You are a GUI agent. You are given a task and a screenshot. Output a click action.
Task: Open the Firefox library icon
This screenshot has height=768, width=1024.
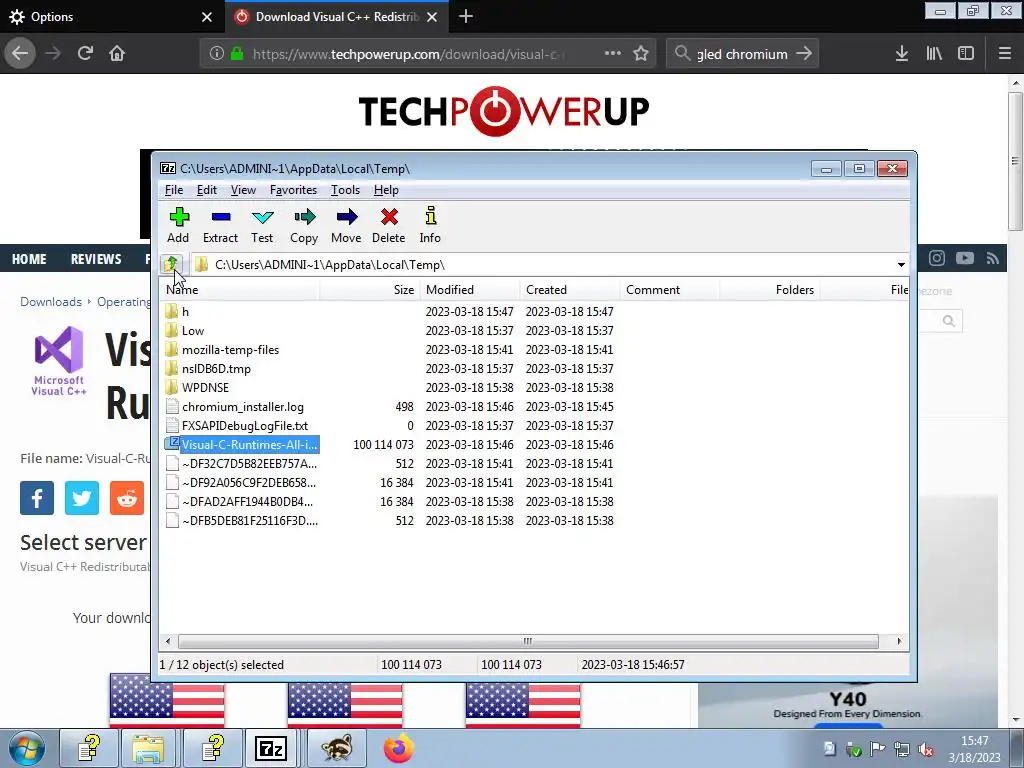point(934,54)
